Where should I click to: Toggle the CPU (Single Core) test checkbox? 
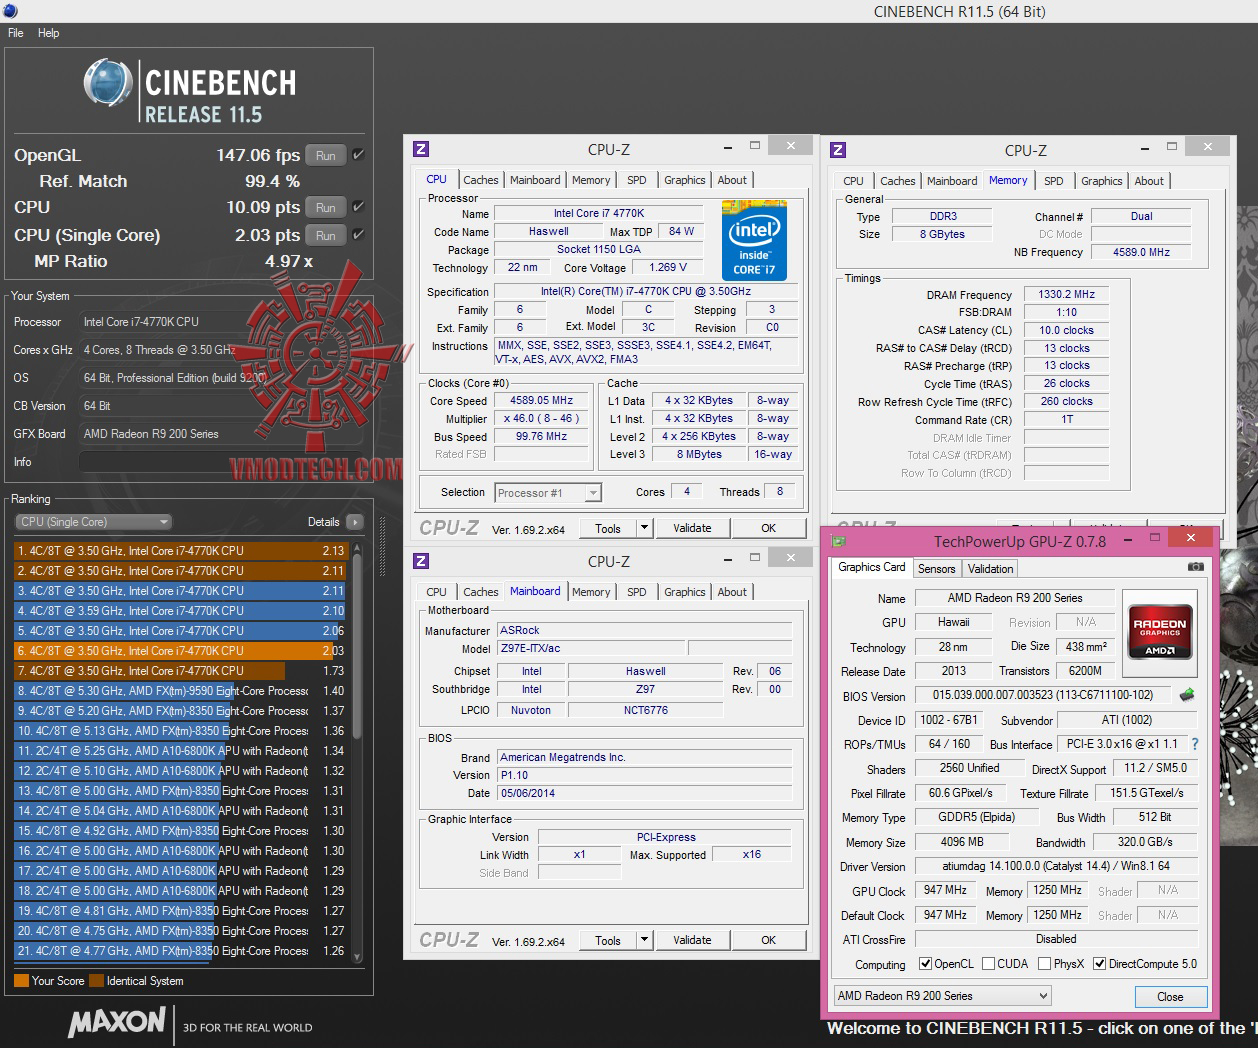pos(358,235)
